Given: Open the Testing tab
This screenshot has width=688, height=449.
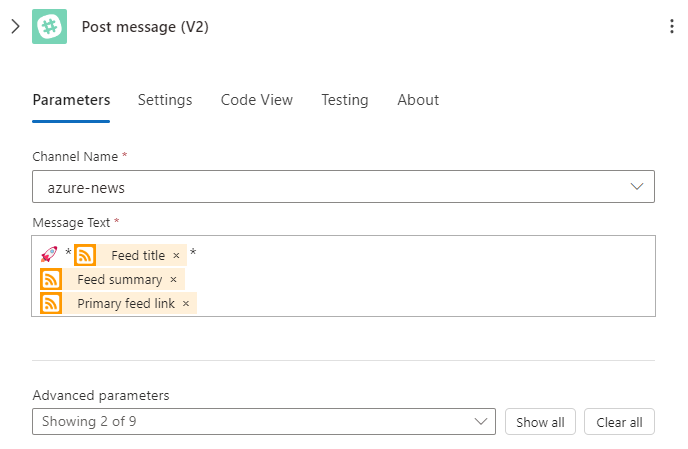Looking at the screenshot, I should click(x=345, y=100).
